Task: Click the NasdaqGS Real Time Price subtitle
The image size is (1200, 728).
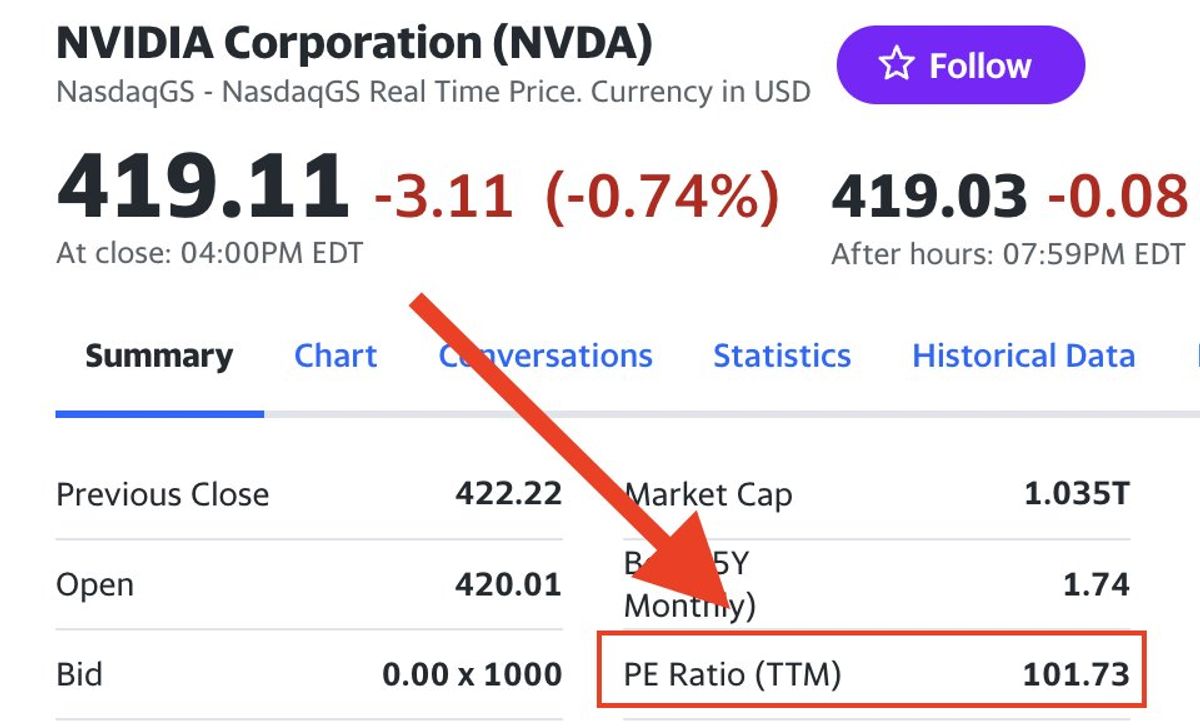Action: pyautogui.click(x=433, y=92)
